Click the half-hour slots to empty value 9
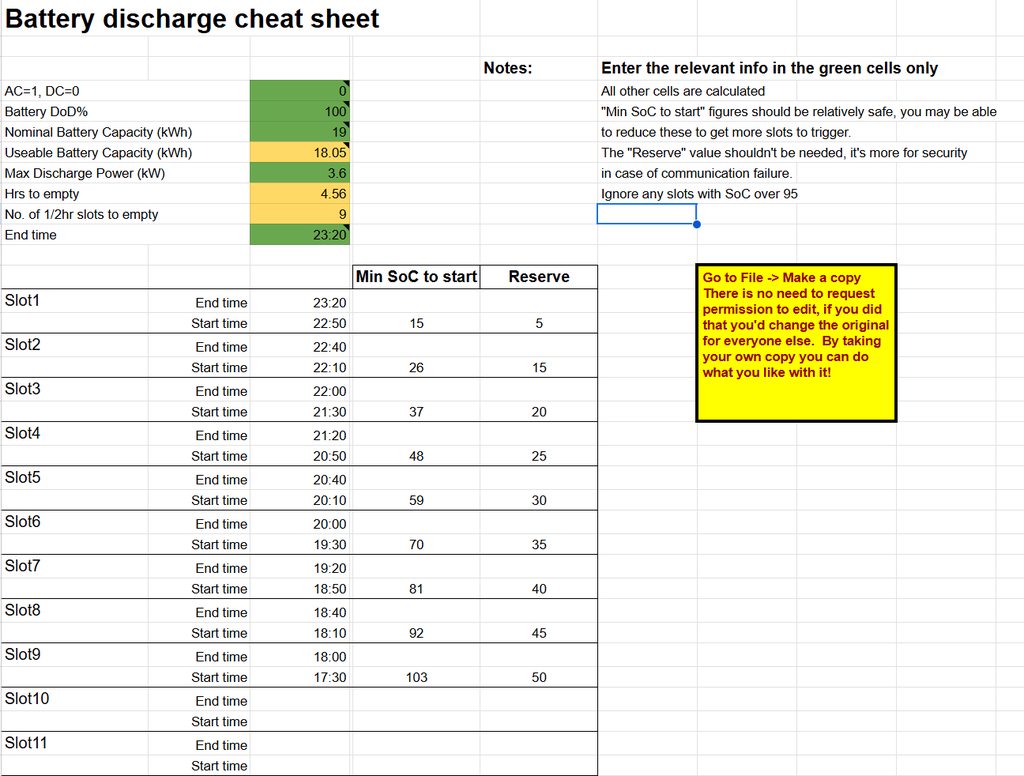 click(x=300, y=214)
